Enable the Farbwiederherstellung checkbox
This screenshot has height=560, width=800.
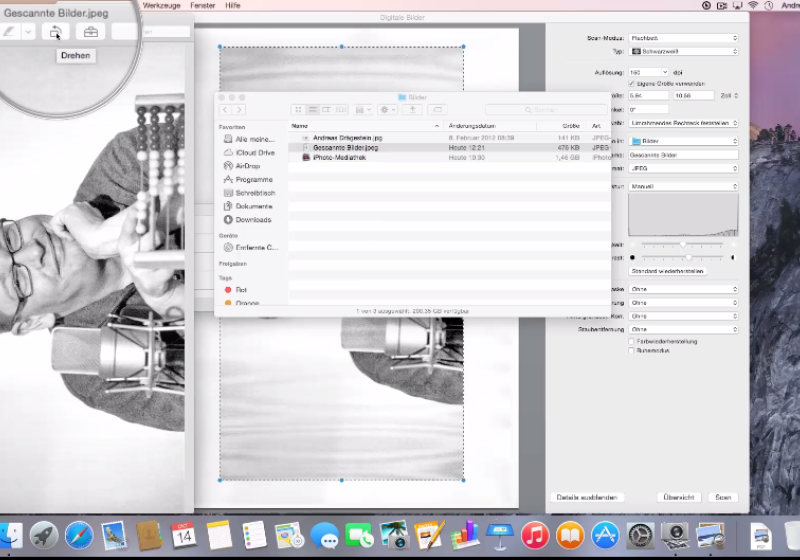pyautogui.click(x=631, y=341)
